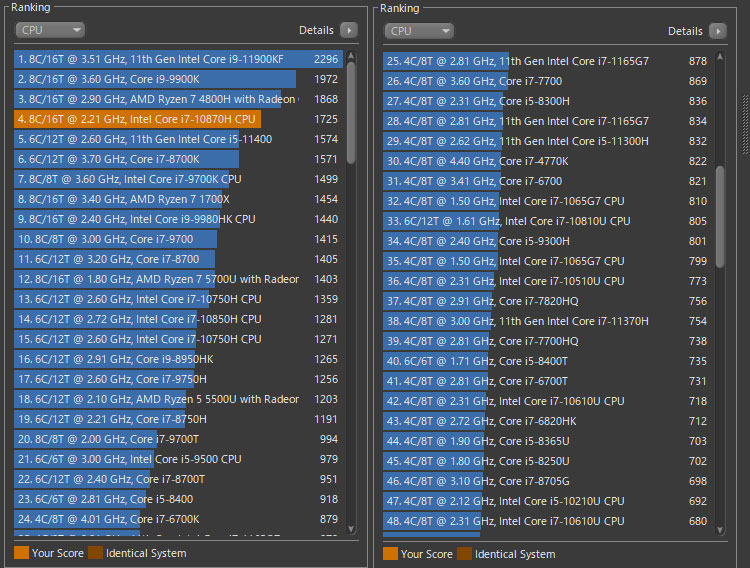The height and width of the screenshot is (568, 750).
Task: Click the left ranking list scrollbar thumb
Action: (x=351, y=113)
